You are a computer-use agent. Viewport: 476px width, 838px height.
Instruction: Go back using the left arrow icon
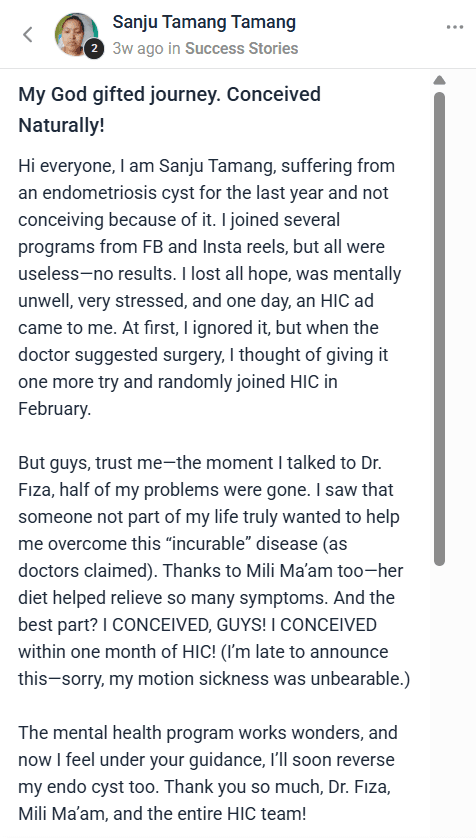28,35
